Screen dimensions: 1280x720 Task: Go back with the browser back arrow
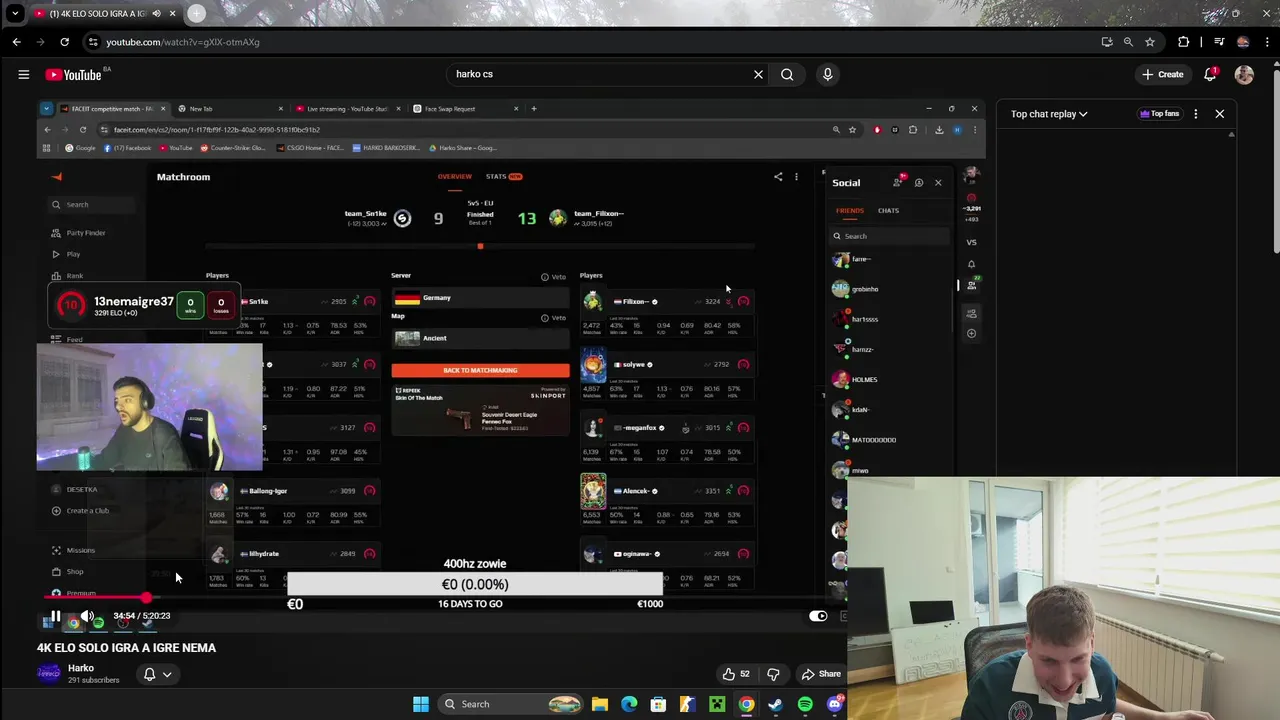click(17, 42)
